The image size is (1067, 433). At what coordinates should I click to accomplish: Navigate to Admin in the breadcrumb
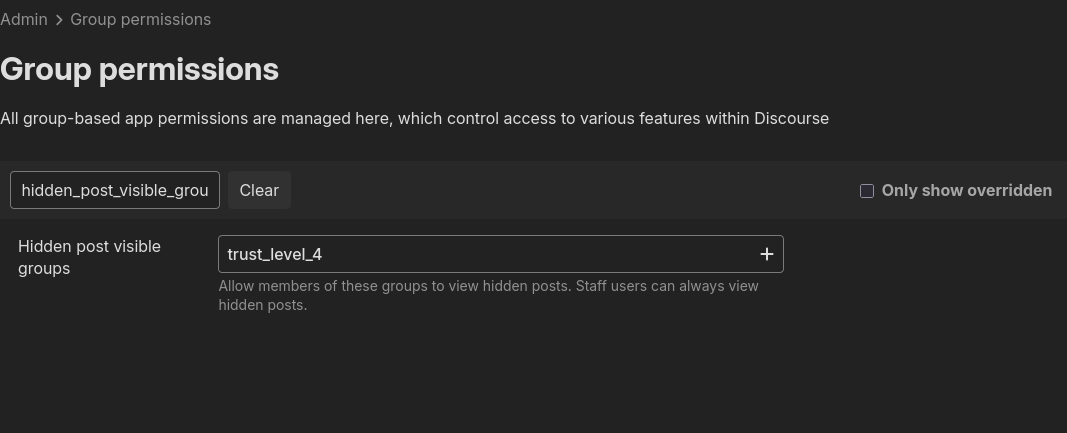24,19
